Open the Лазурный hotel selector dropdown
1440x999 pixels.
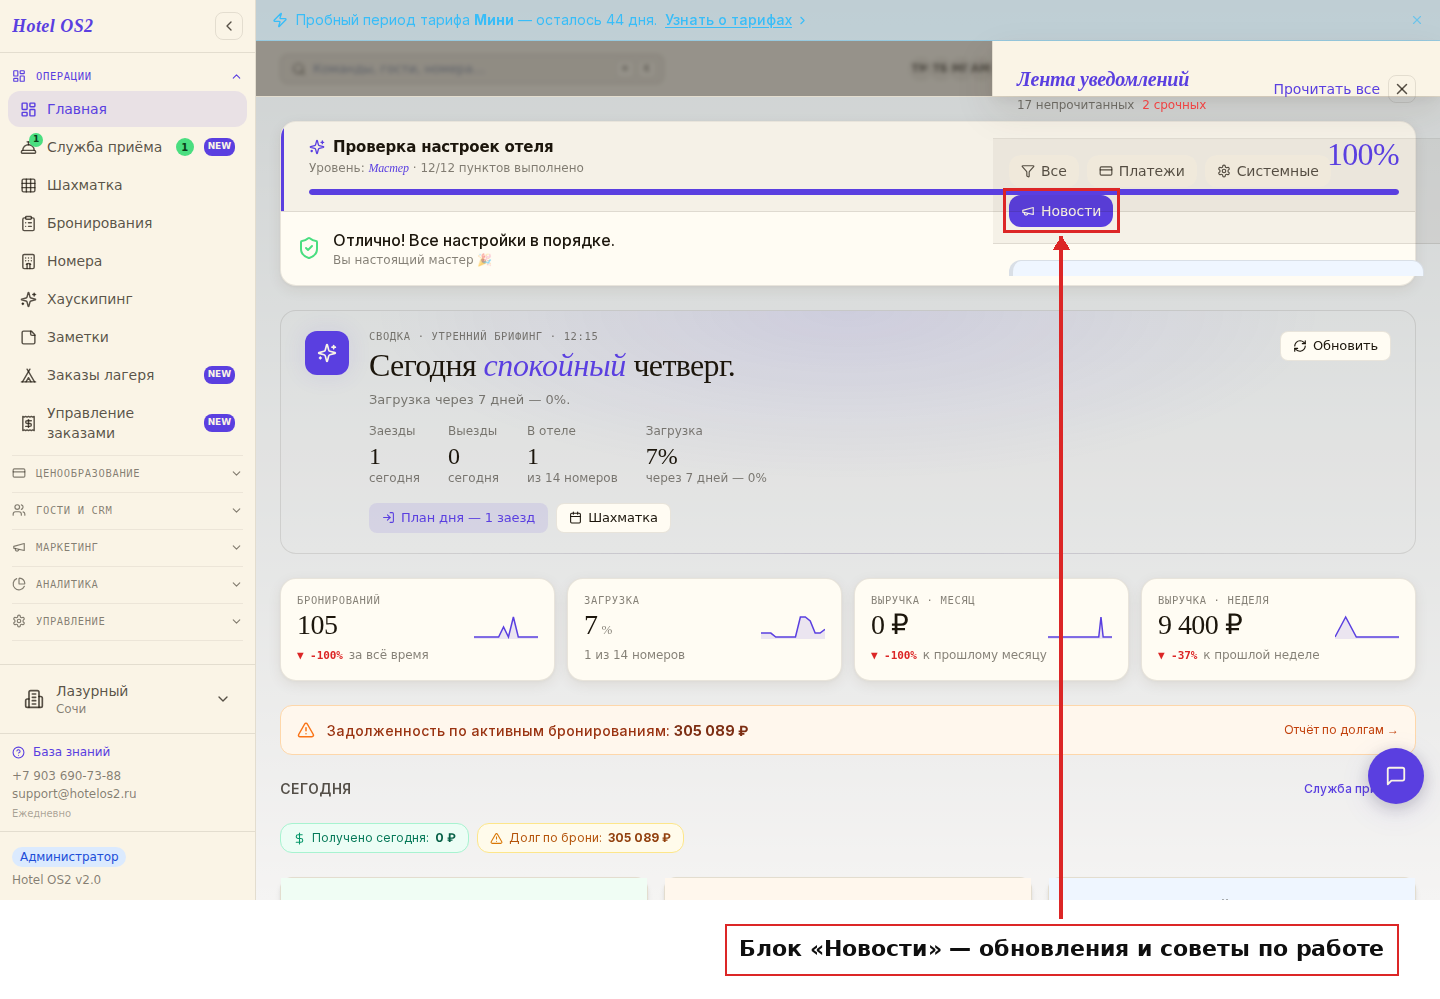[x=127, y=699]
